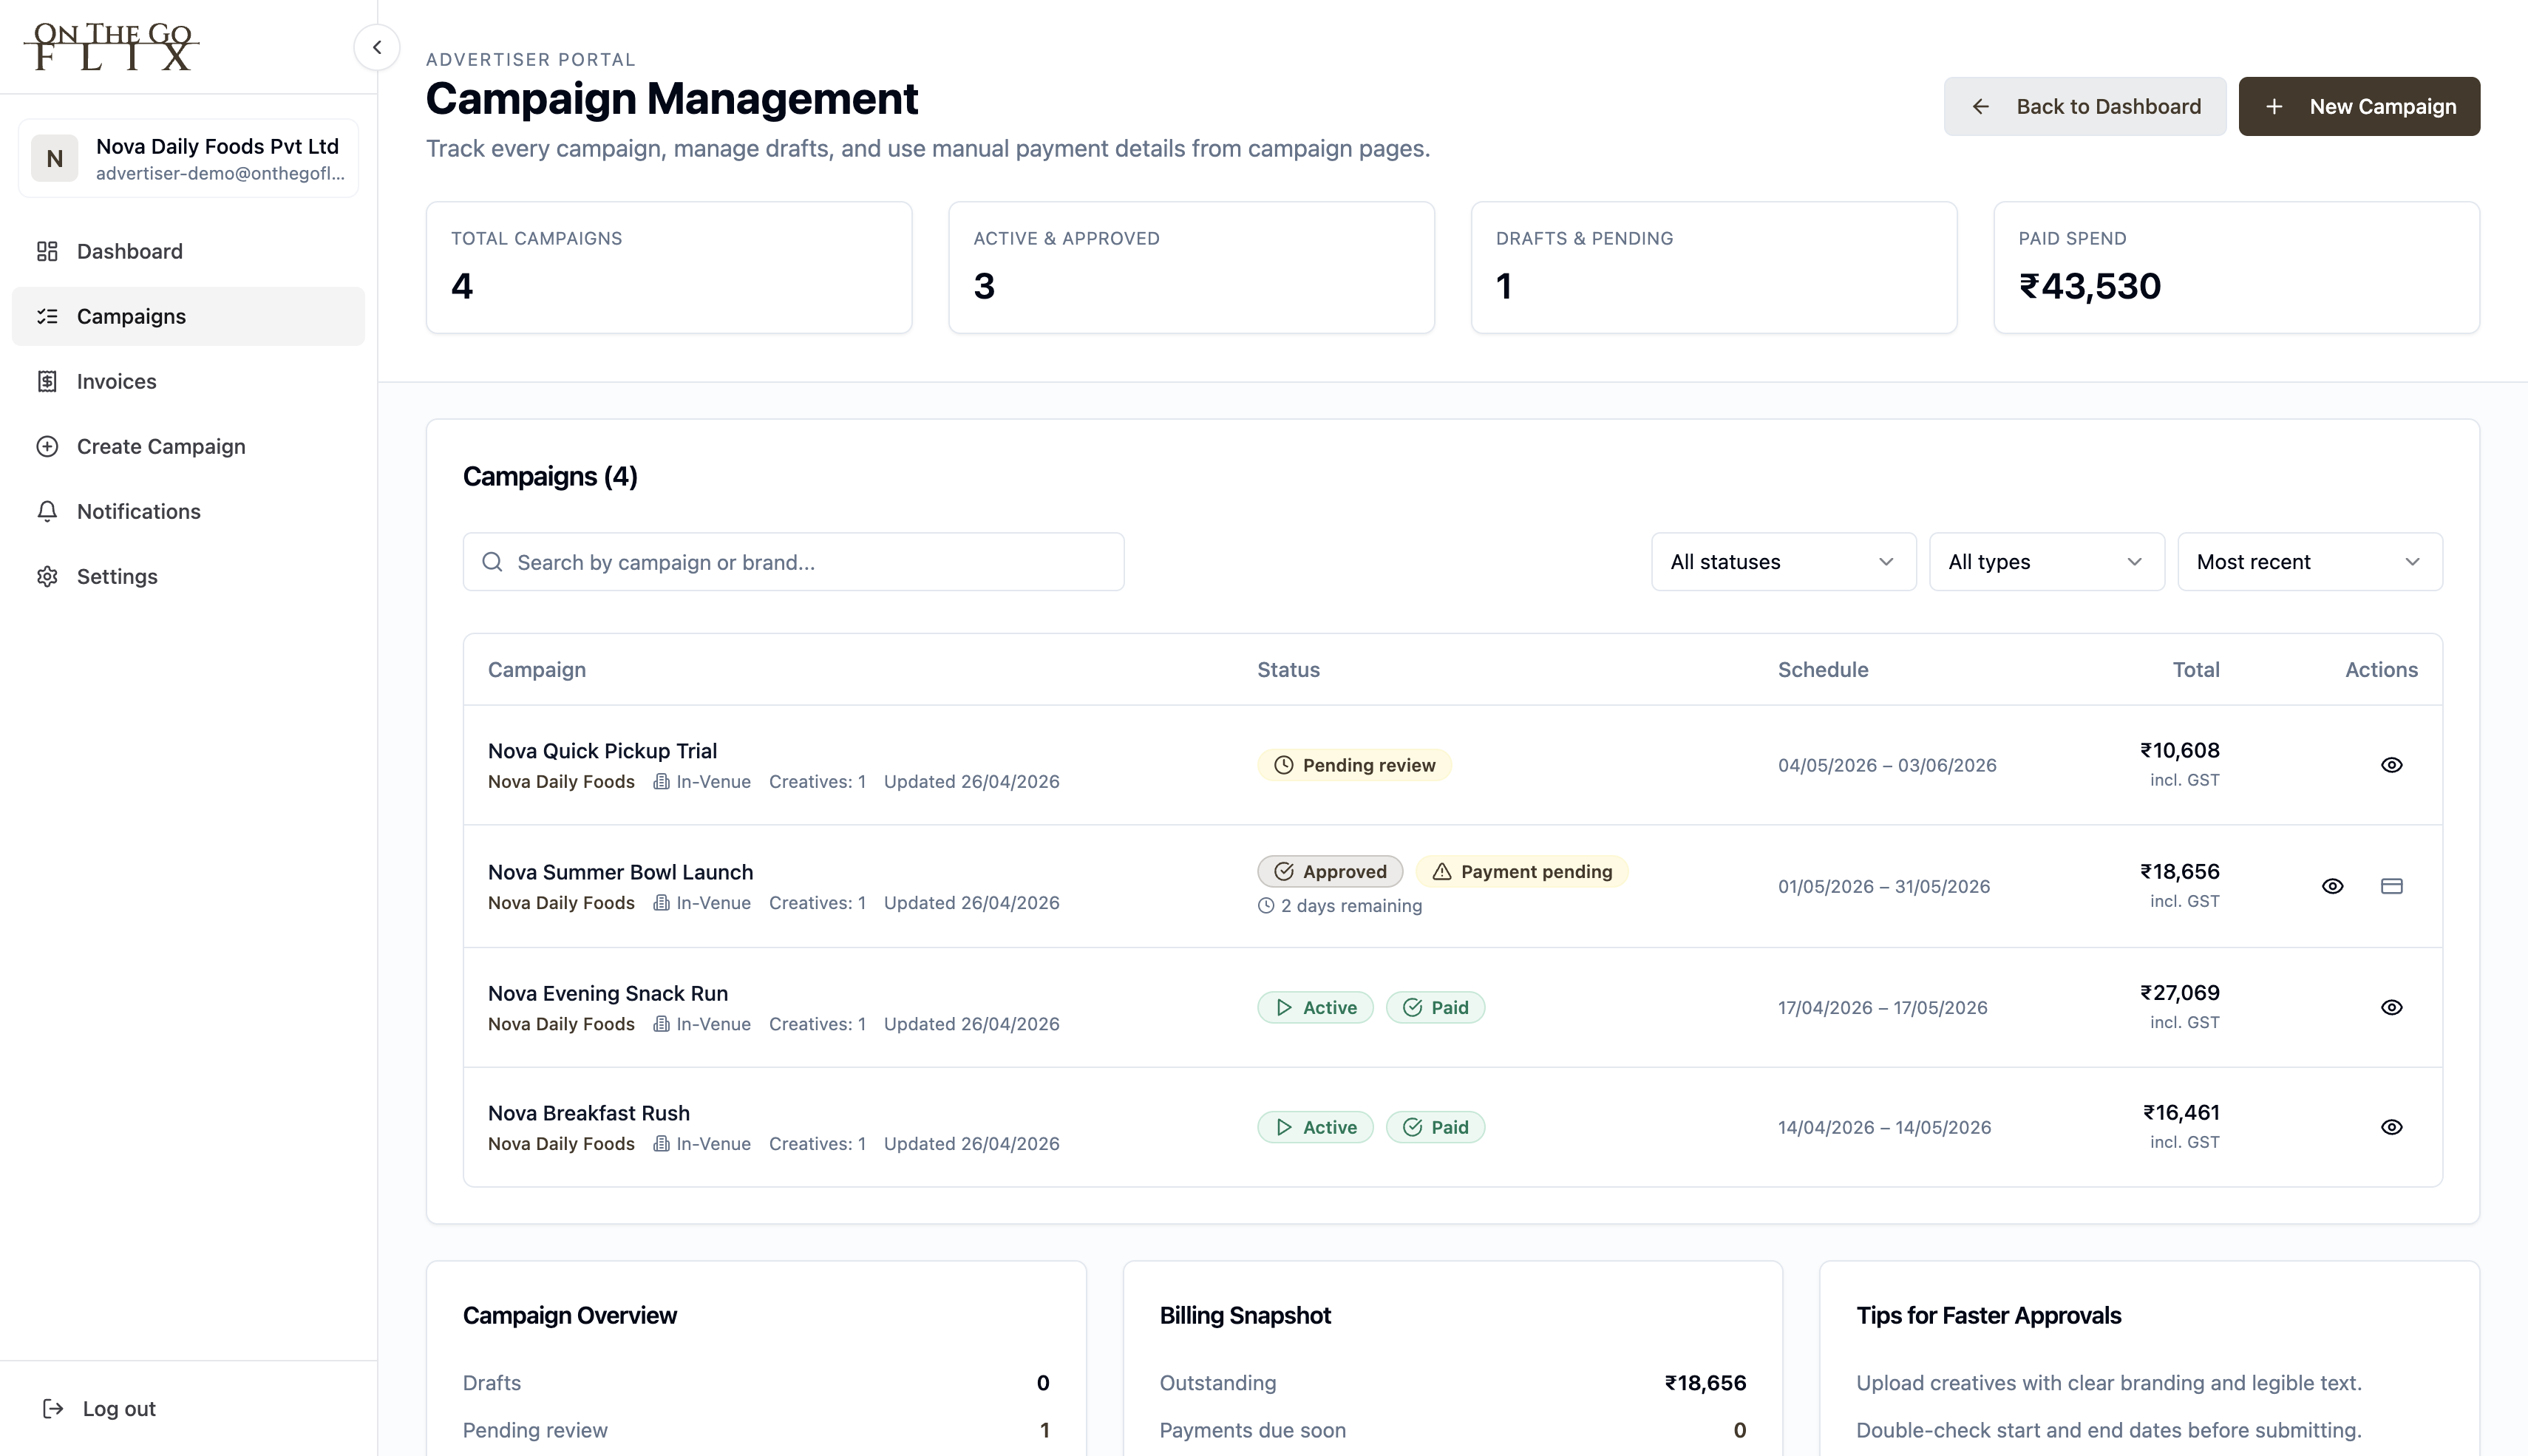Focus the search by campaign or brand field
This screenshot has width=2528, height=1456.
(x=793, y=562)
